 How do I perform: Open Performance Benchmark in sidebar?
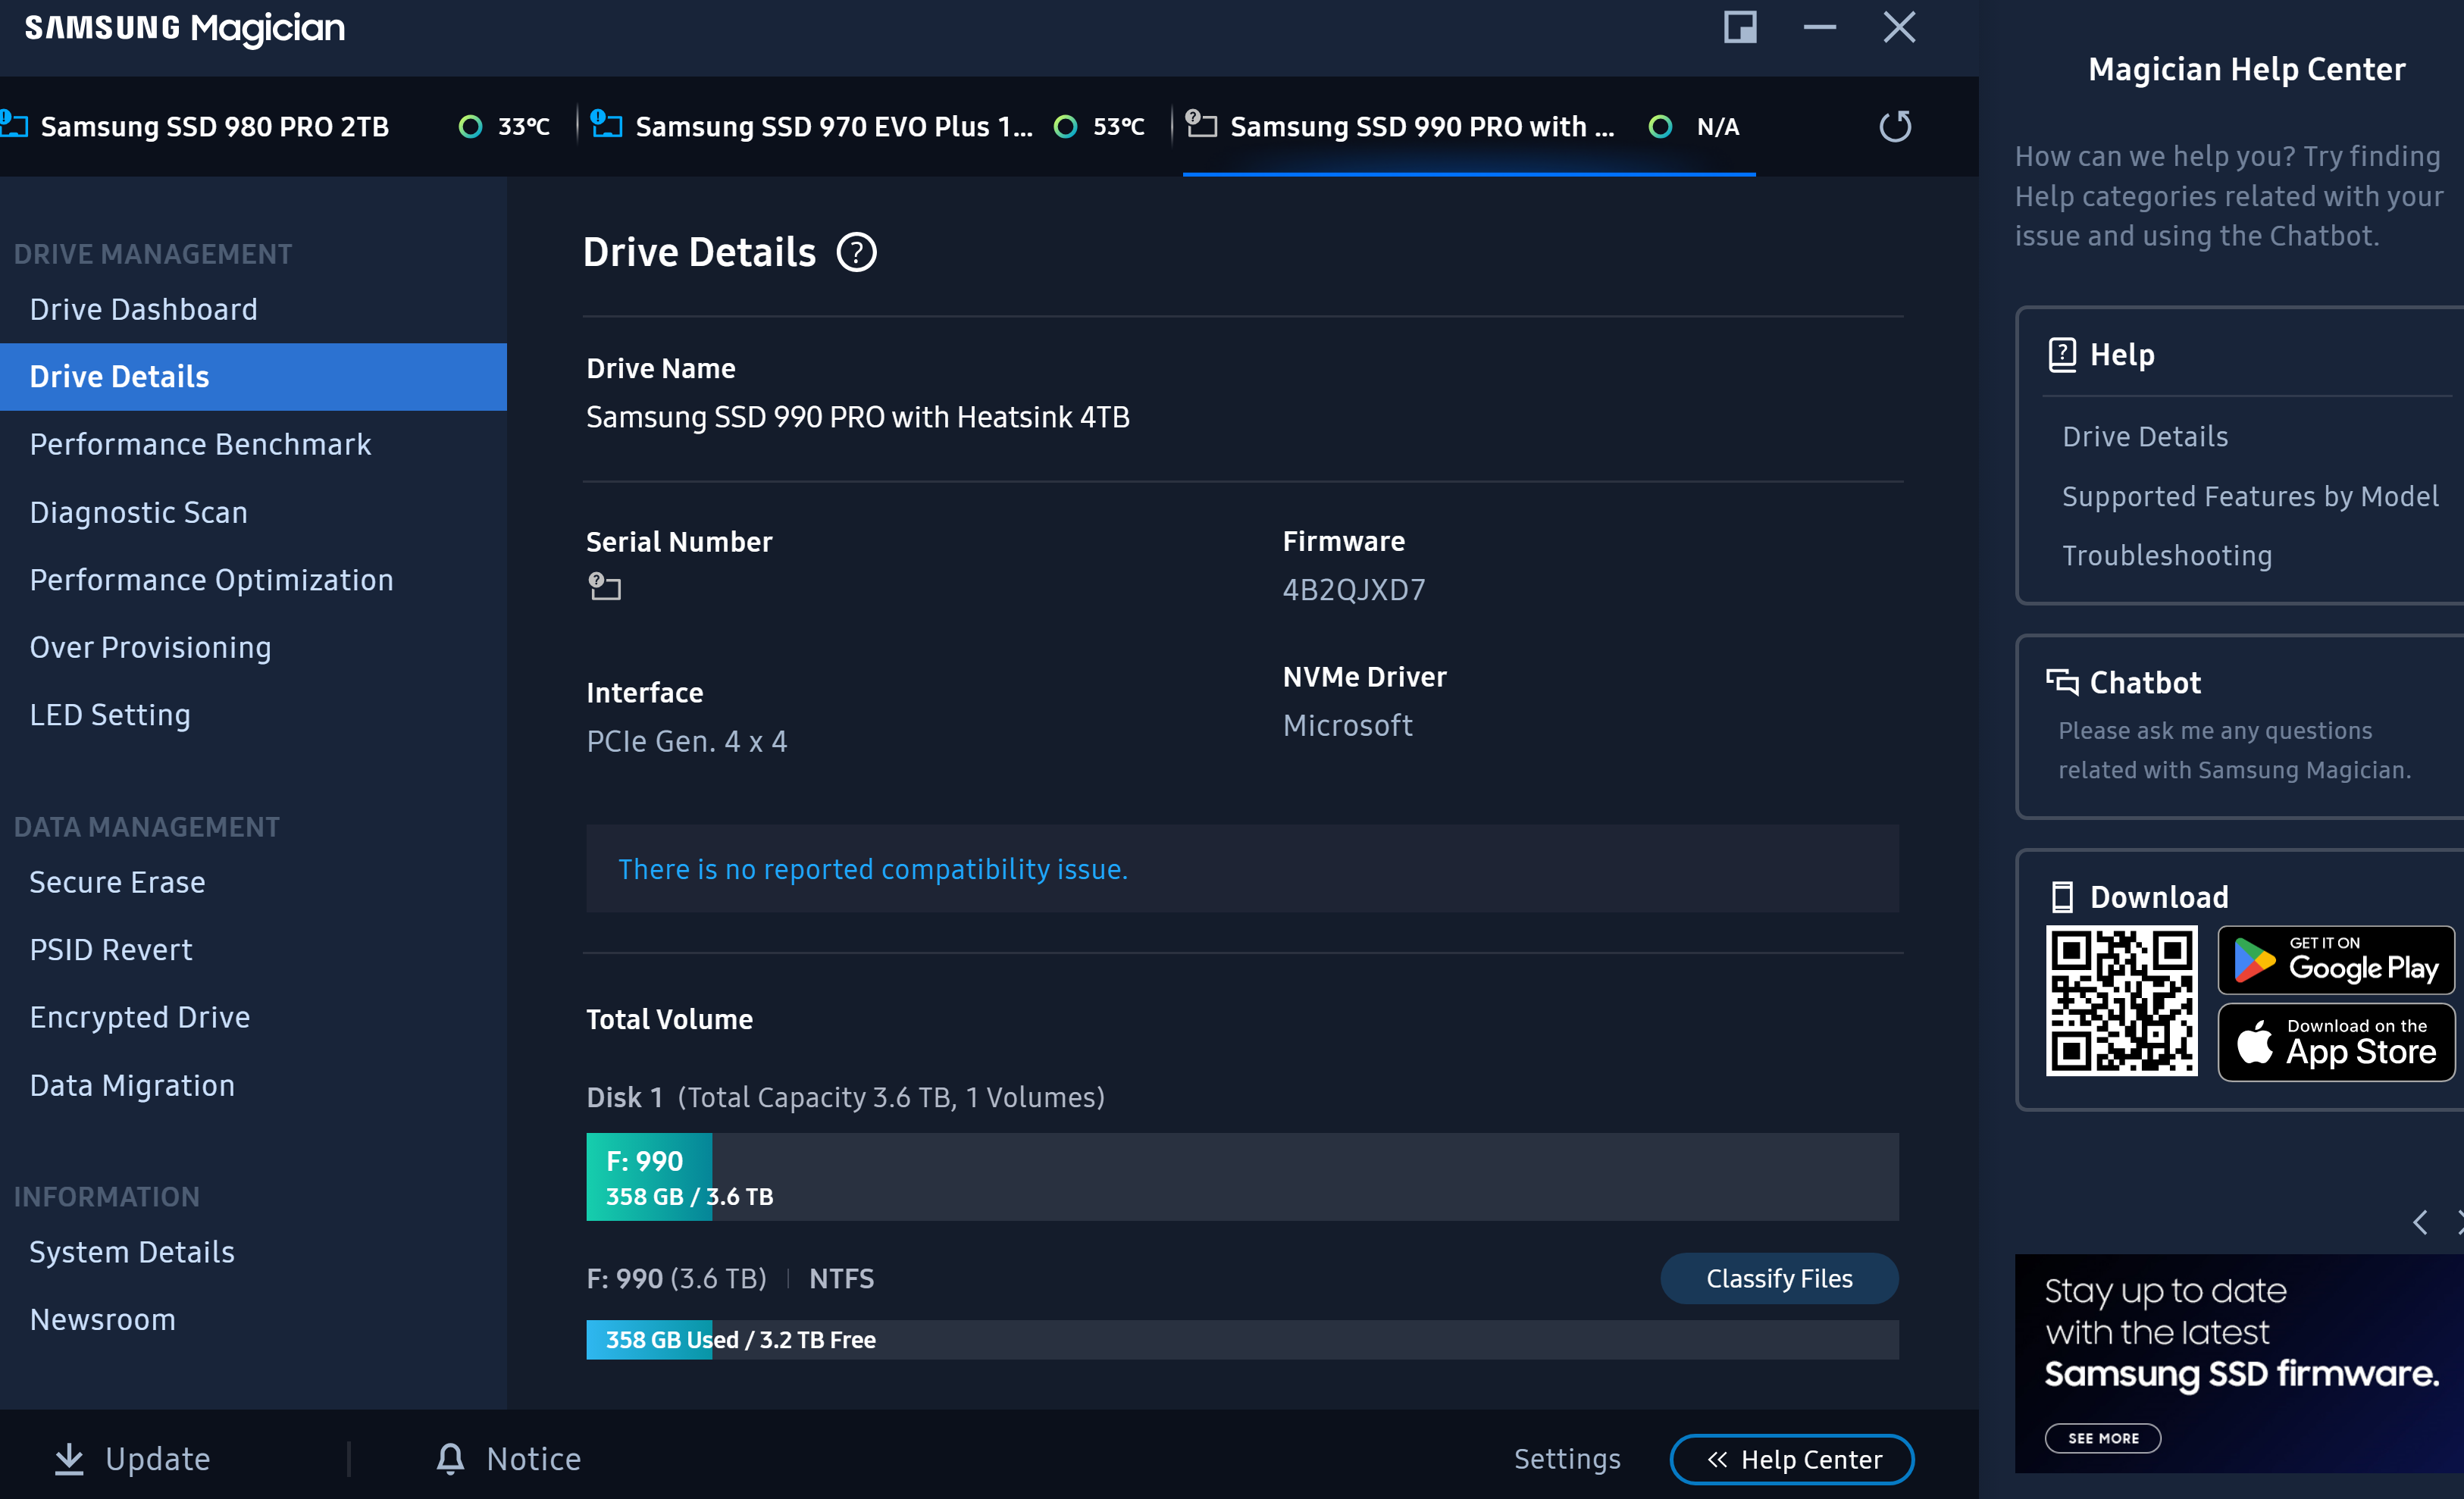click(200, 444)
